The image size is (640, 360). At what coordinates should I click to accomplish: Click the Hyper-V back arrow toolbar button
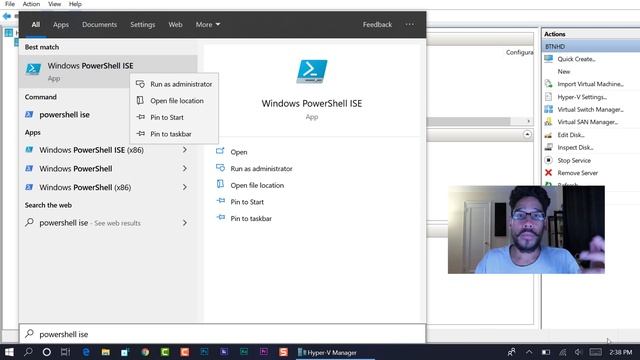pos(7,16)
